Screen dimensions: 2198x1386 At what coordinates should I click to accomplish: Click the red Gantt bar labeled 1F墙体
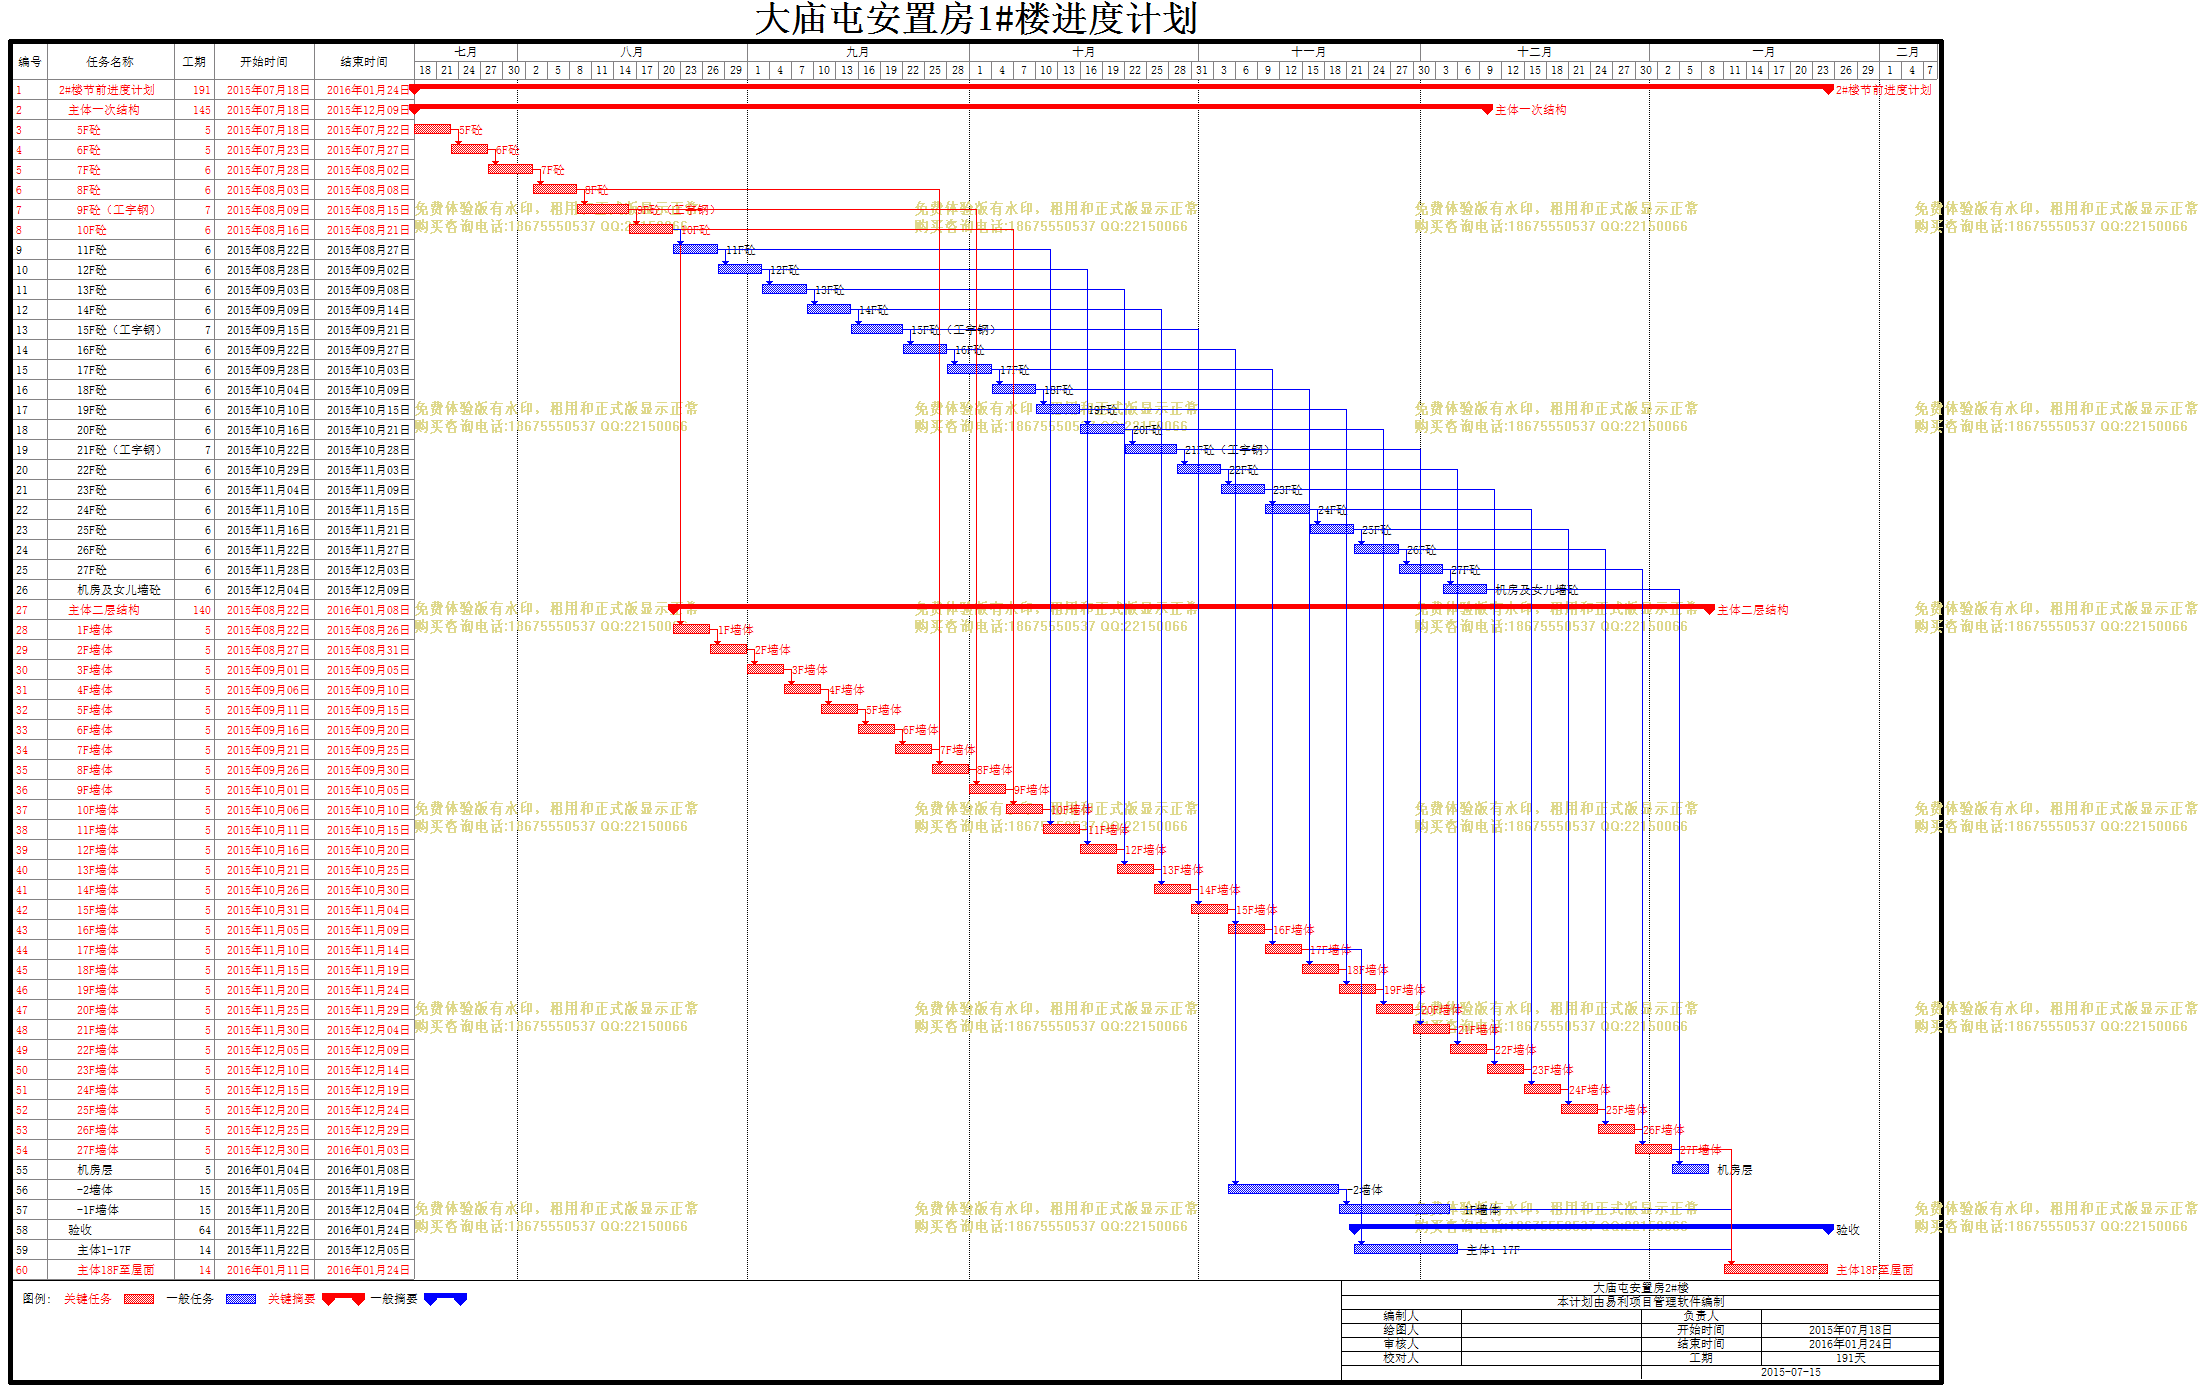click(x=691, y=629)
